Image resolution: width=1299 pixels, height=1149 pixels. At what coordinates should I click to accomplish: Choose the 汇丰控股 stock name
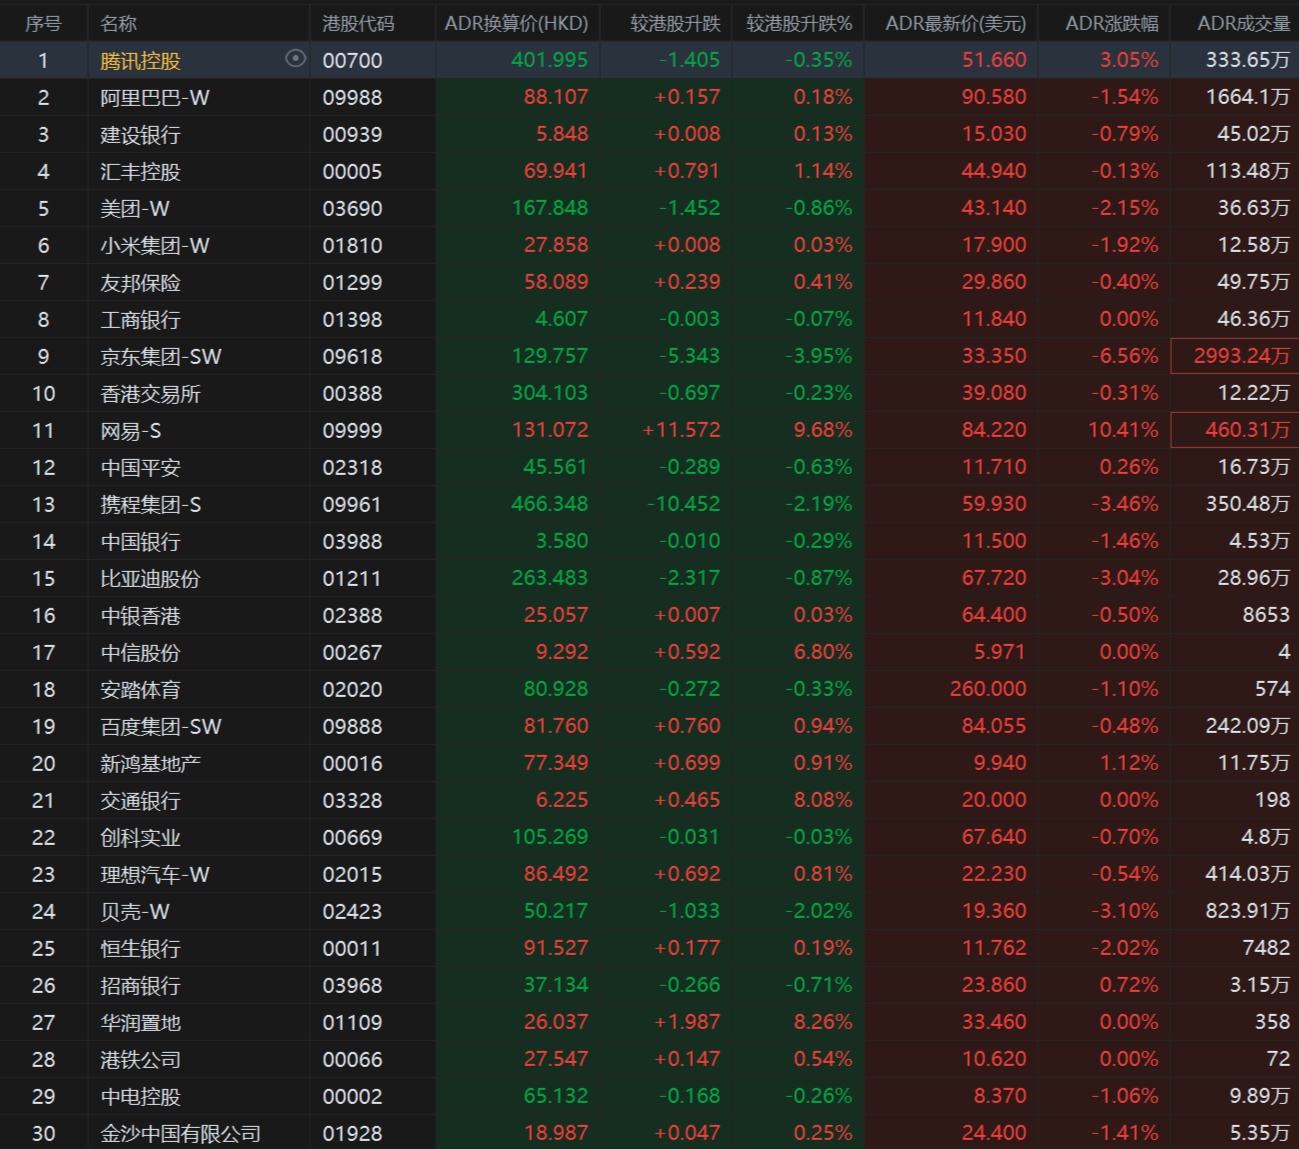140,172
